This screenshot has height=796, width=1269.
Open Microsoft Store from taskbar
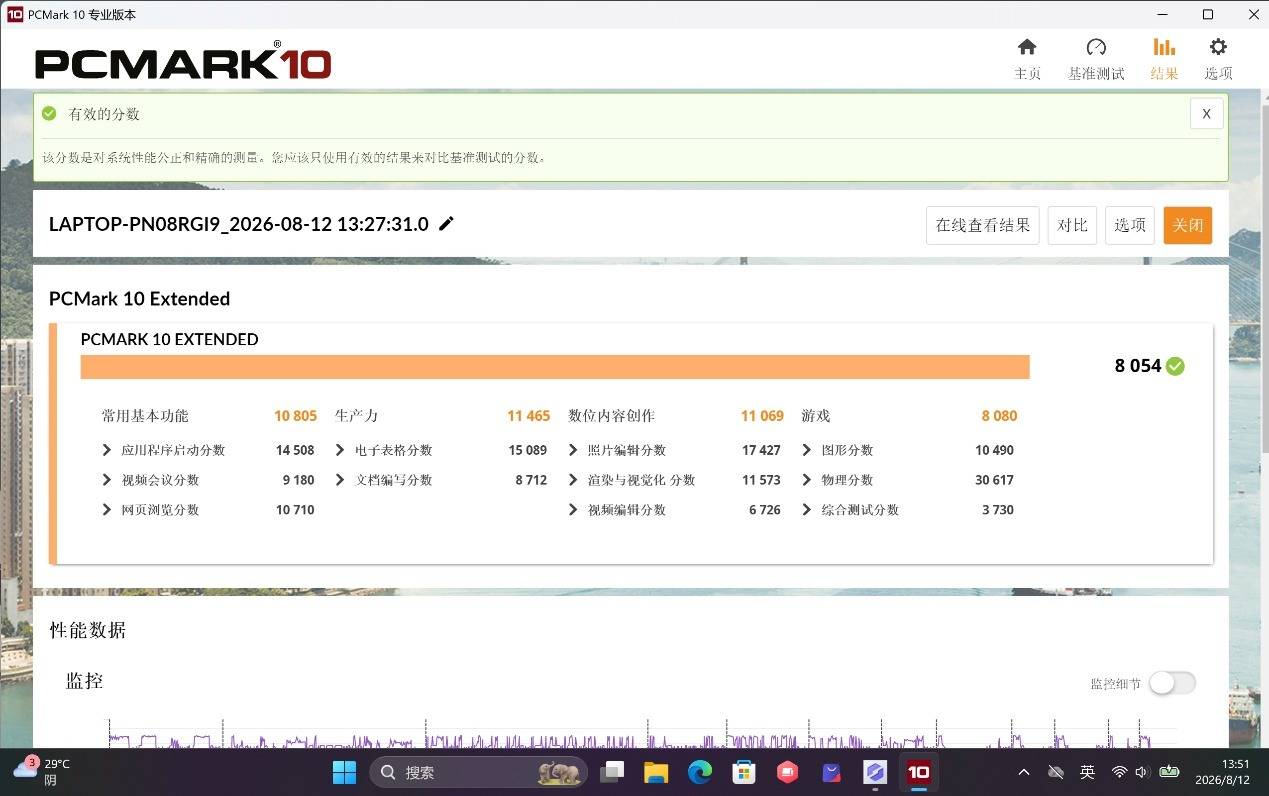click(x=743, y=772)
